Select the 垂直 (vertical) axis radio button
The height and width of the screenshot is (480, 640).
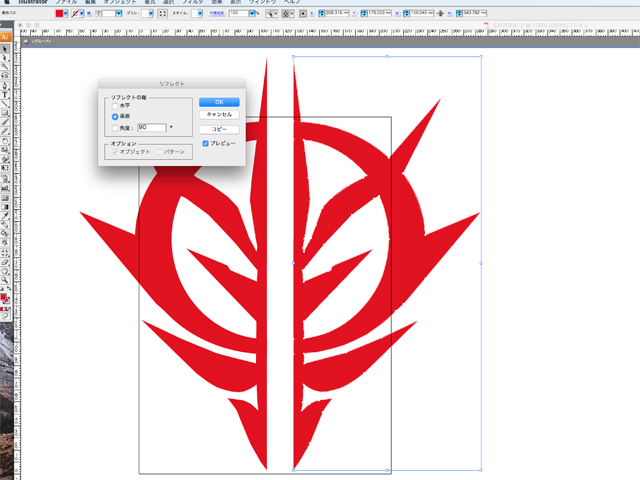tap(115, 117)
